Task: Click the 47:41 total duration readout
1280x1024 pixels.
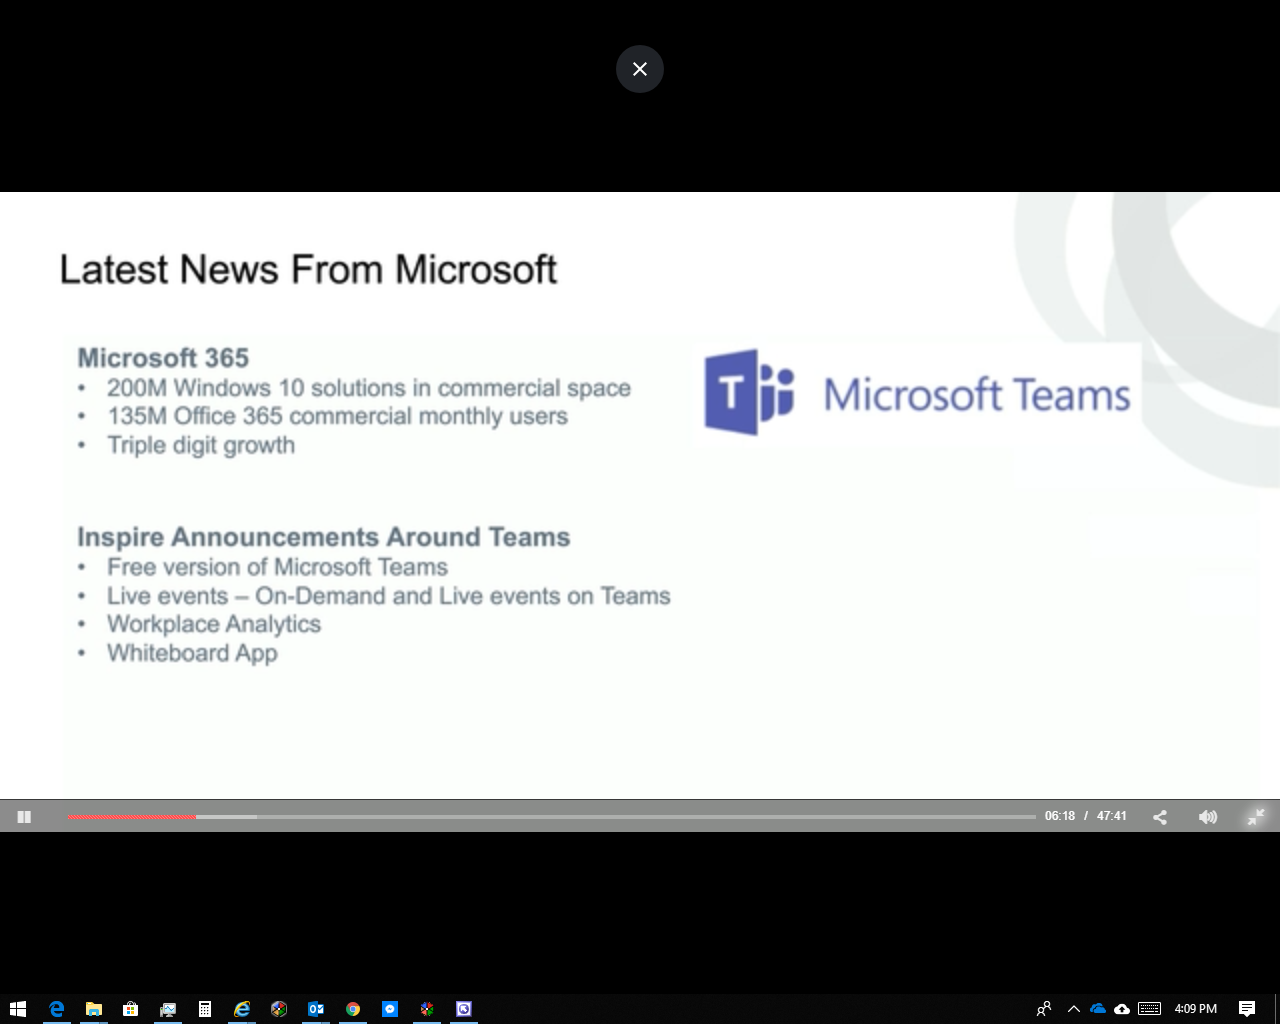Action: point(1112,816)
